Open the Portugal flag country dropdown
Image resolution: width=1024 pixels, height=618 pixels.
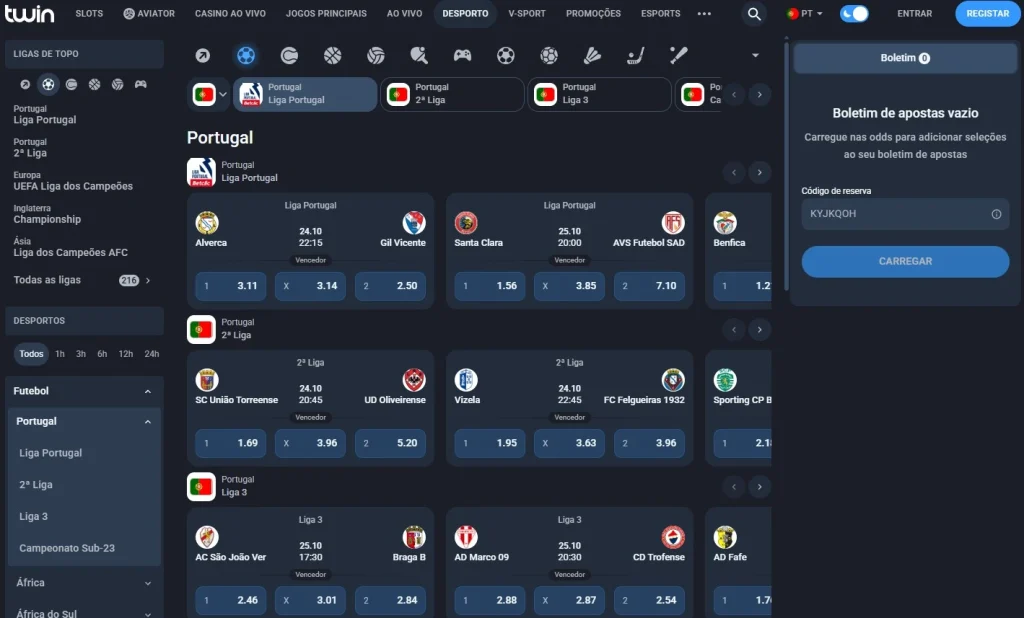pyautogui.click(x=209, y=95)
